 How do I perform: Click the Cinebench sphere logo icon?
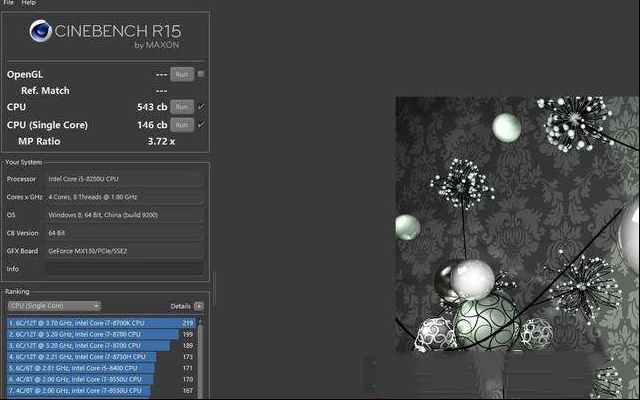[40, 31]
